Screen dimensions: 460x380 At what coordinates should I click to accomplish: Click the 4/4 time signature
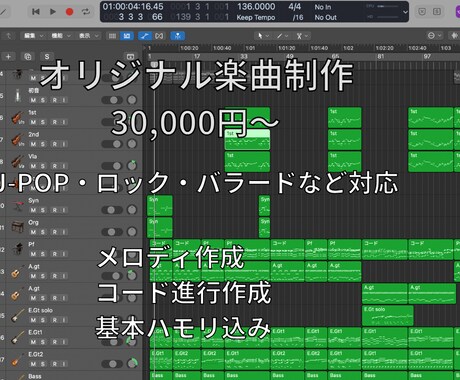295,7
